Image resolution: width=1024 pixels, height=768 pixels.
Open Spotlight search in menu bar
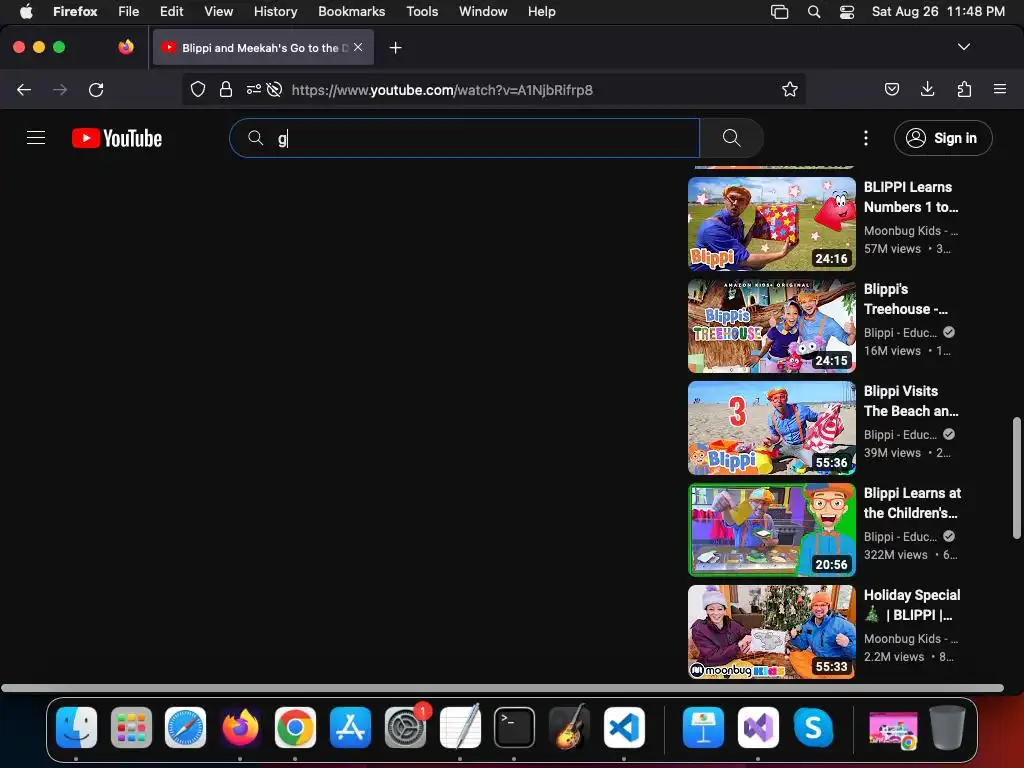[x=814, y=11]
